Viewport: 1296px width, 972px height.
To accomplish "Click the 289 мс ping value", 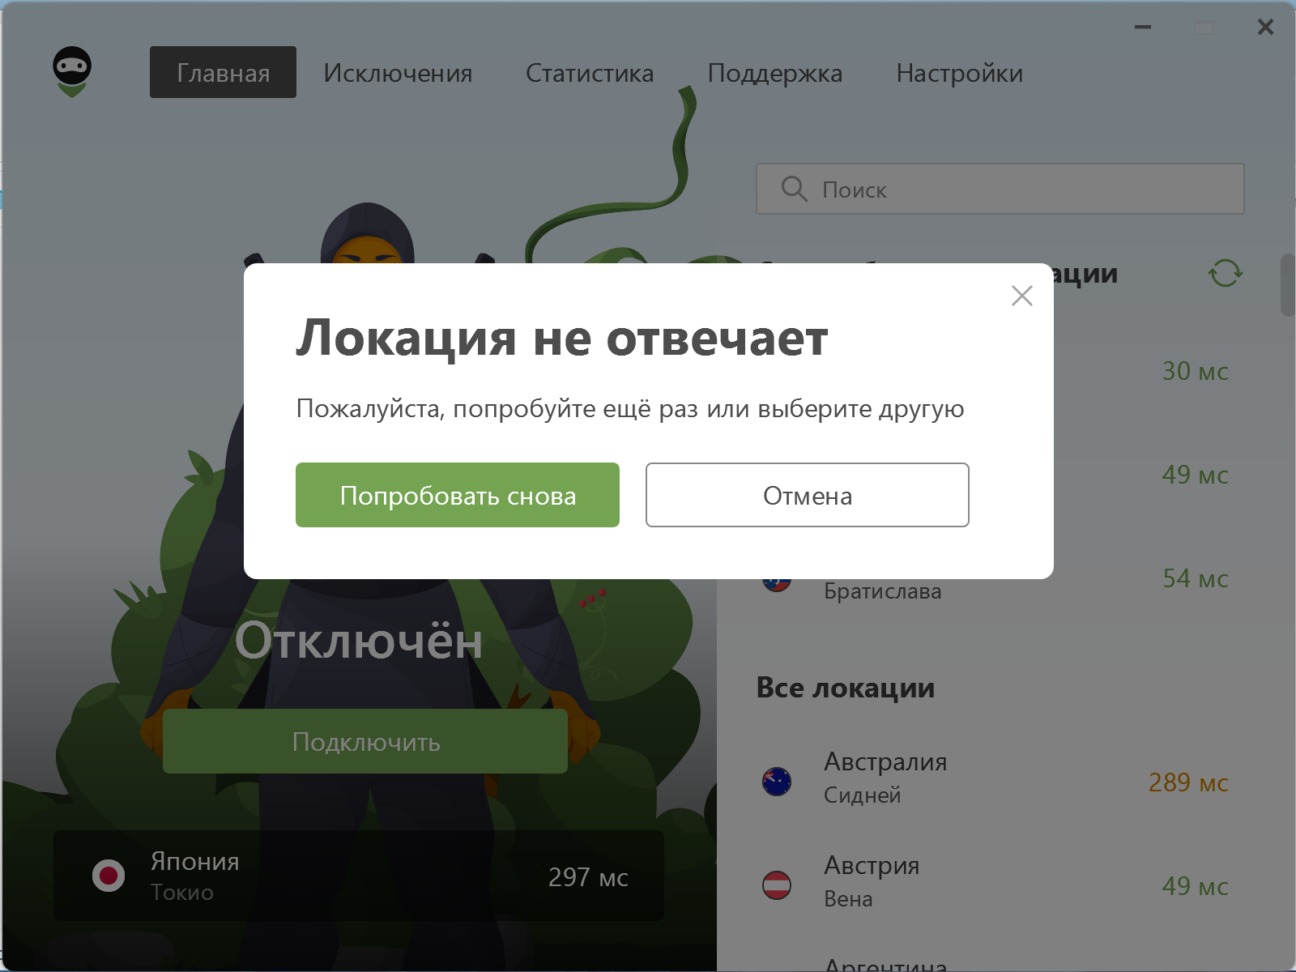I will point(1188,782).
